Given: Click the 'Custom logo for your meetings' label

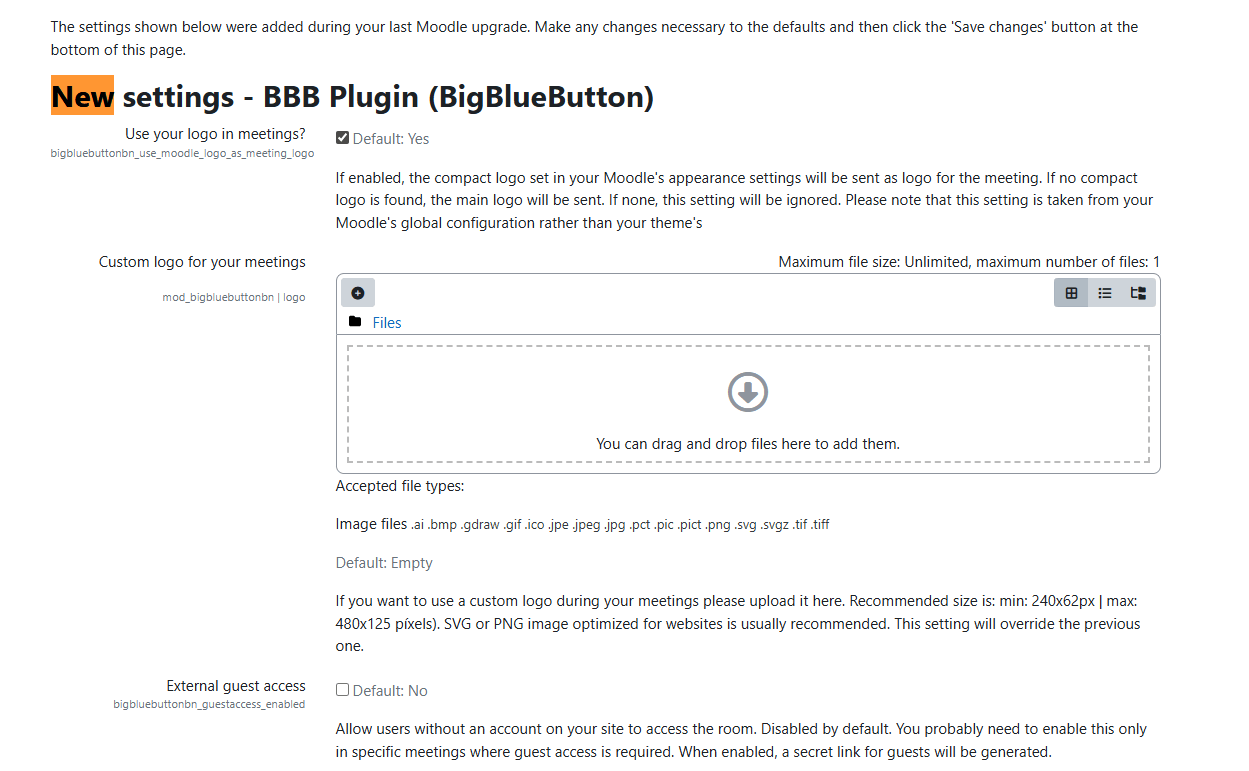Looking at the screenshot, I should (202, 262).
